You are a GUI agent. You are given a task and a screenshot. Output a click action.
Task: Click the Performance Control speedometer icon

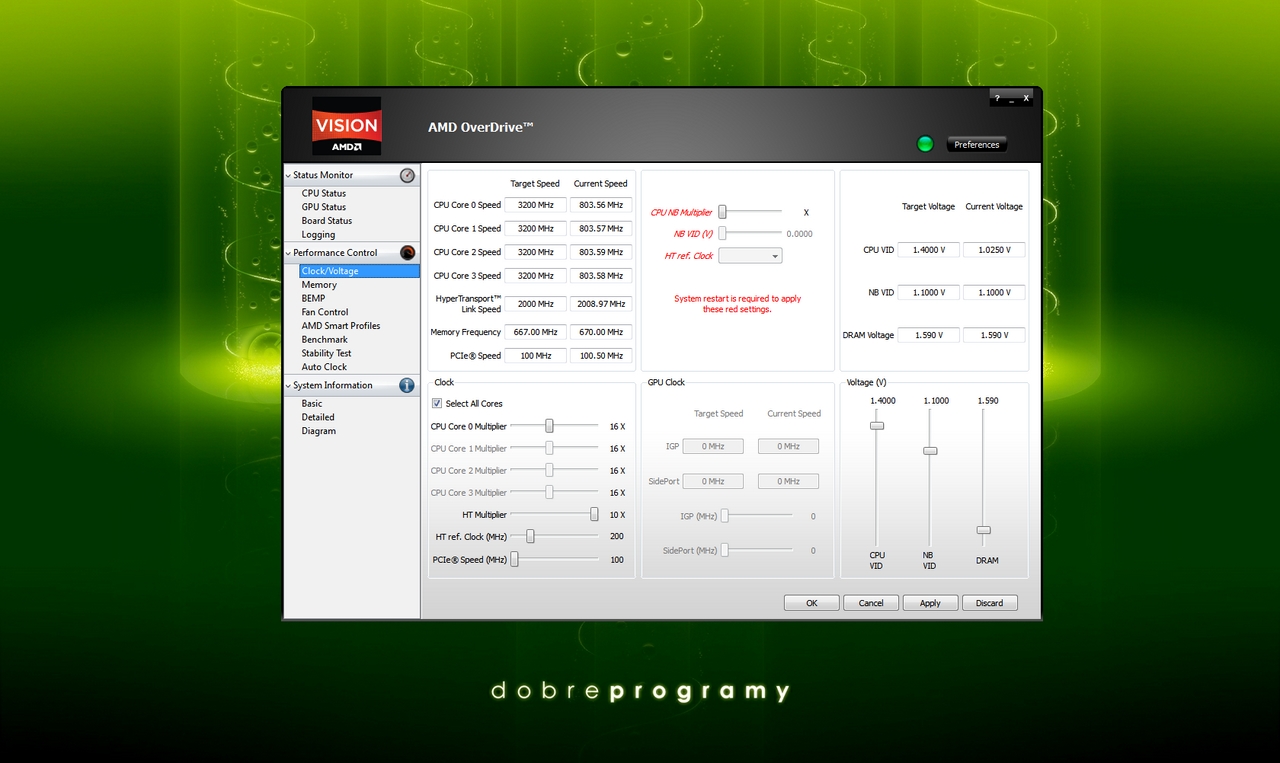(407, 253)
